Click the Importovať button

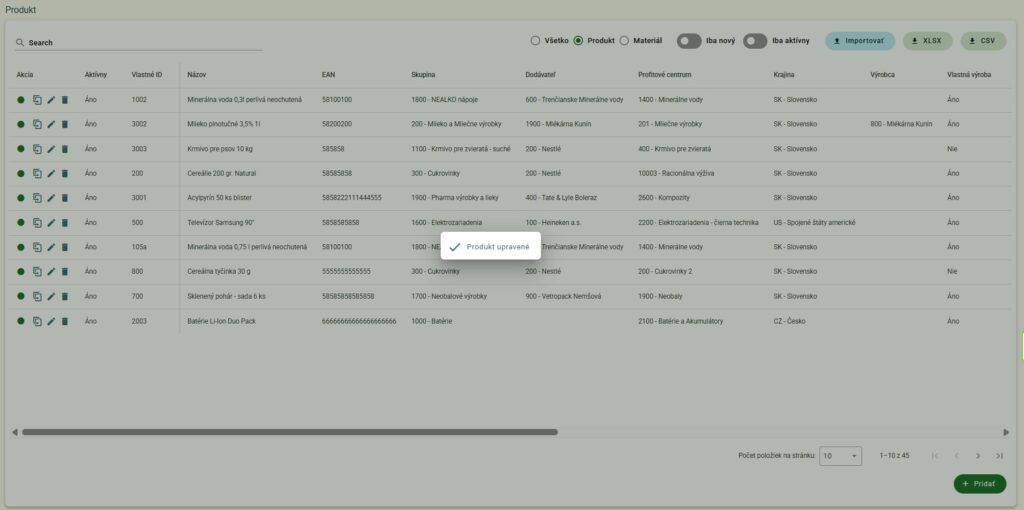860,41
